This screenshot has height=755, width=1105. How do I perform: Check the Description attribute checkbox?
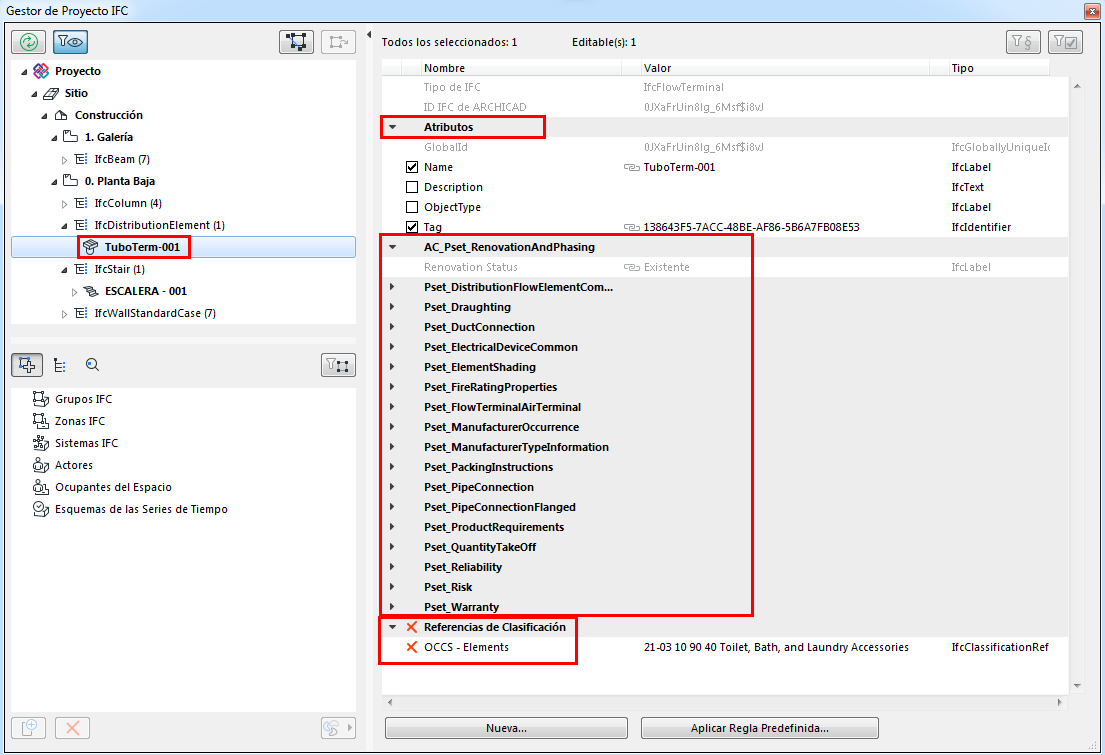click(x=412, y=187)
